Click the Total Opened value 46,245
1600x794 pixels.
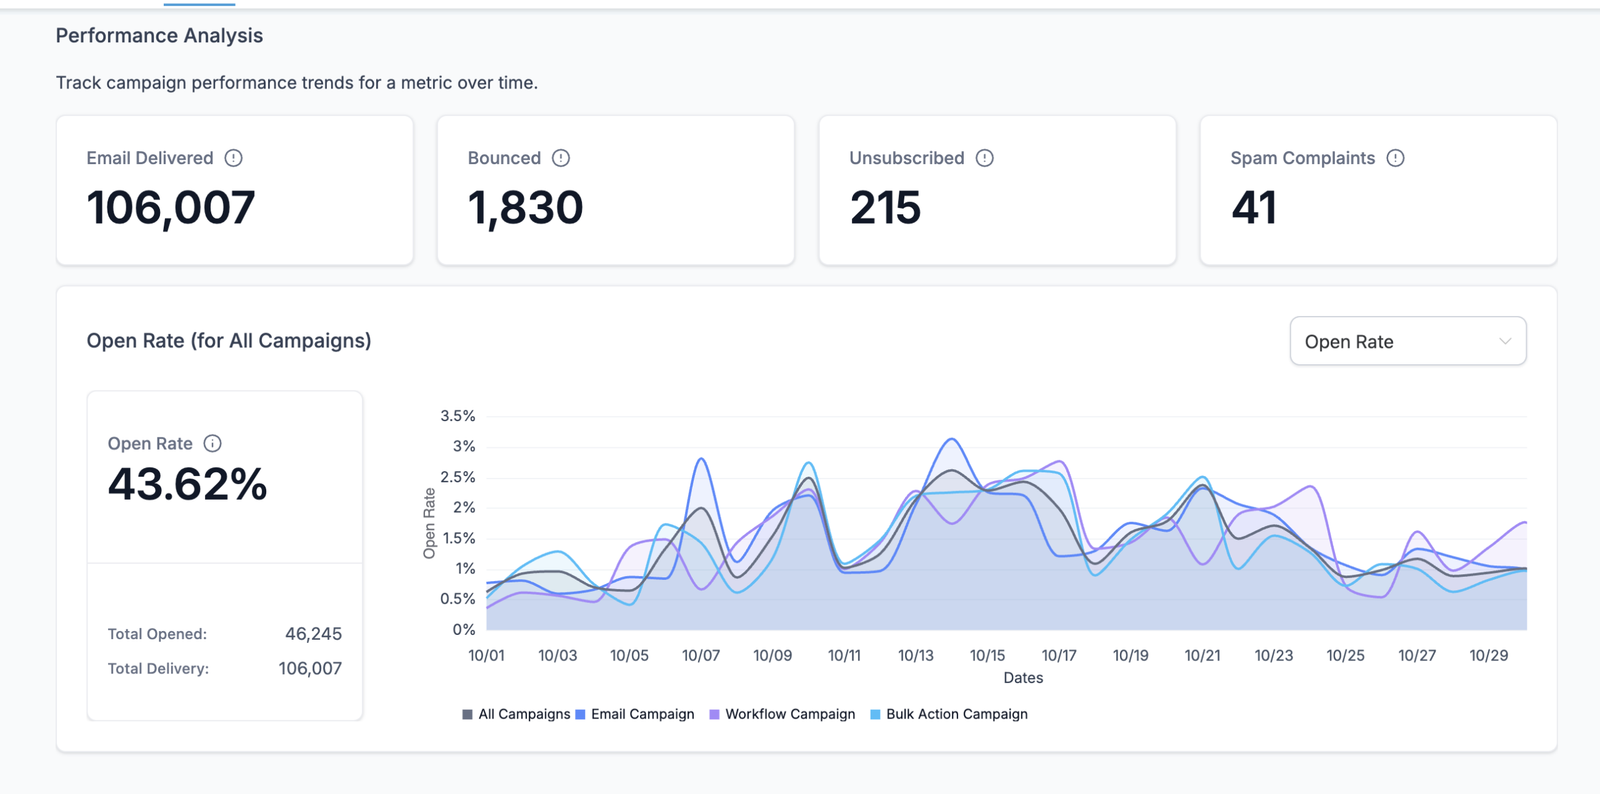point(313,634)
